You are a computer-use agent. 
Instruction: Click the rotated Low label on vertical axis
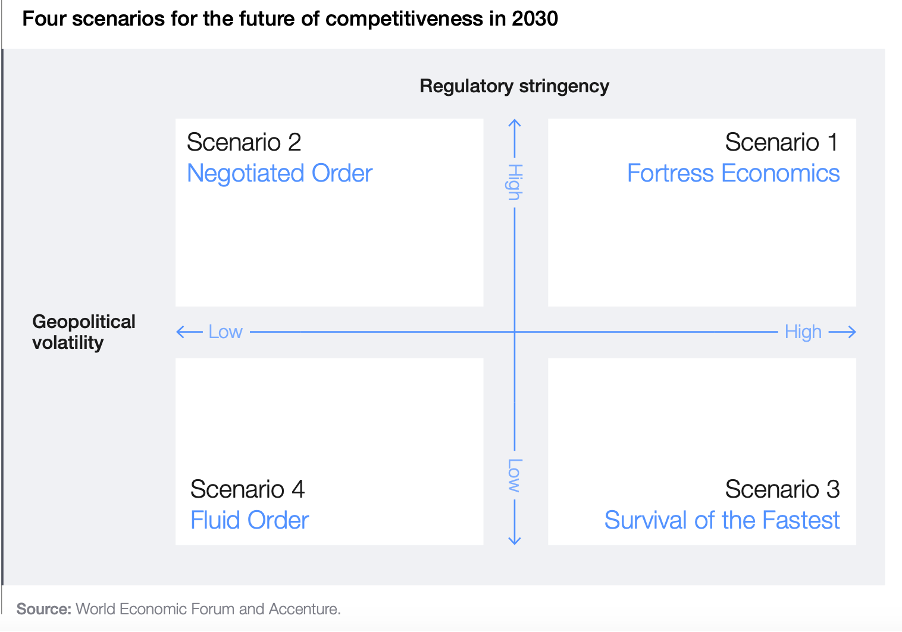click(x=514, y=475)
